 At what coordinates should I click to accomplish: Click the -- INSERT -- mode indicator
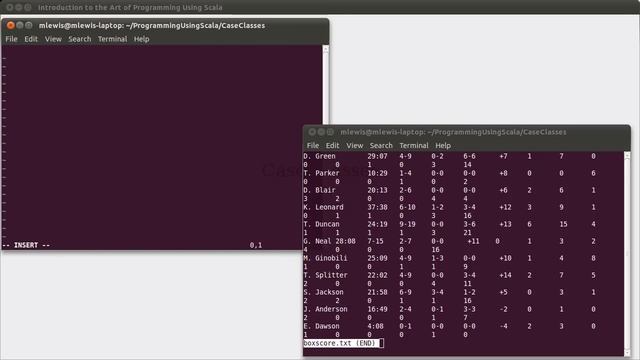pos(26,245)
